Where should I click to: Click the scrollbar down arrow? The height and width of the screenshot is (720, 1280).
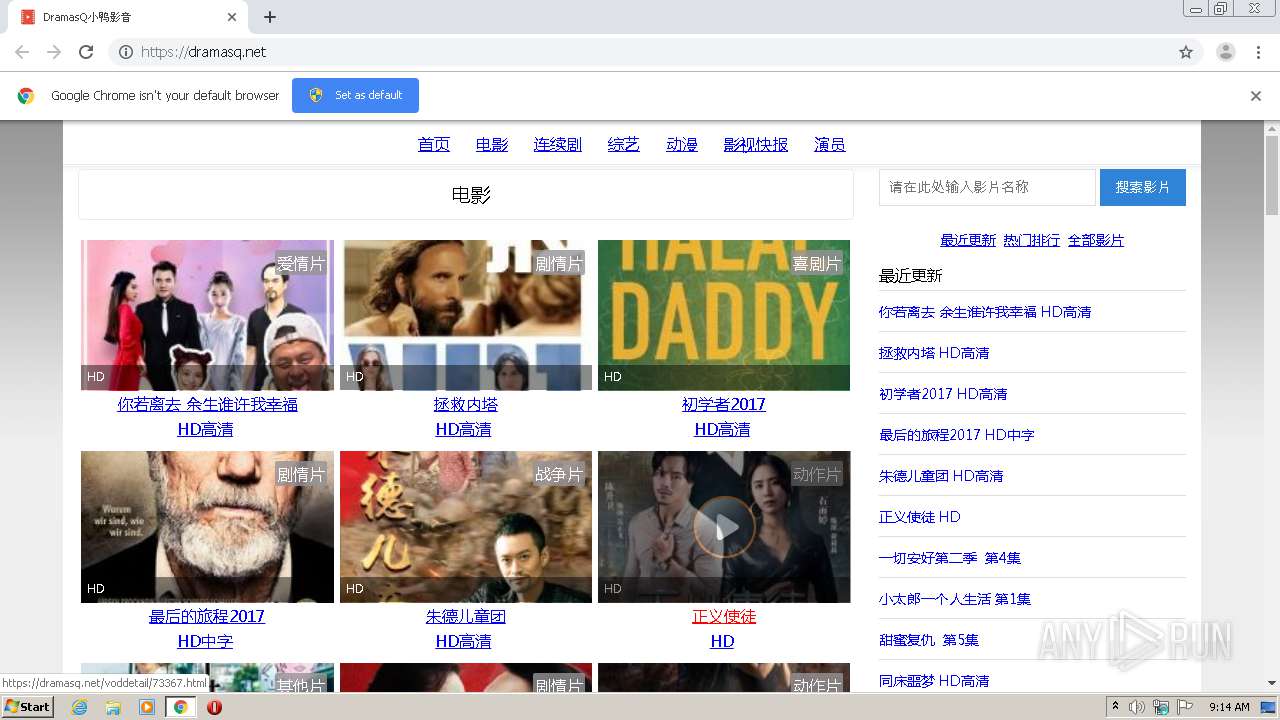coord(1272,683)
